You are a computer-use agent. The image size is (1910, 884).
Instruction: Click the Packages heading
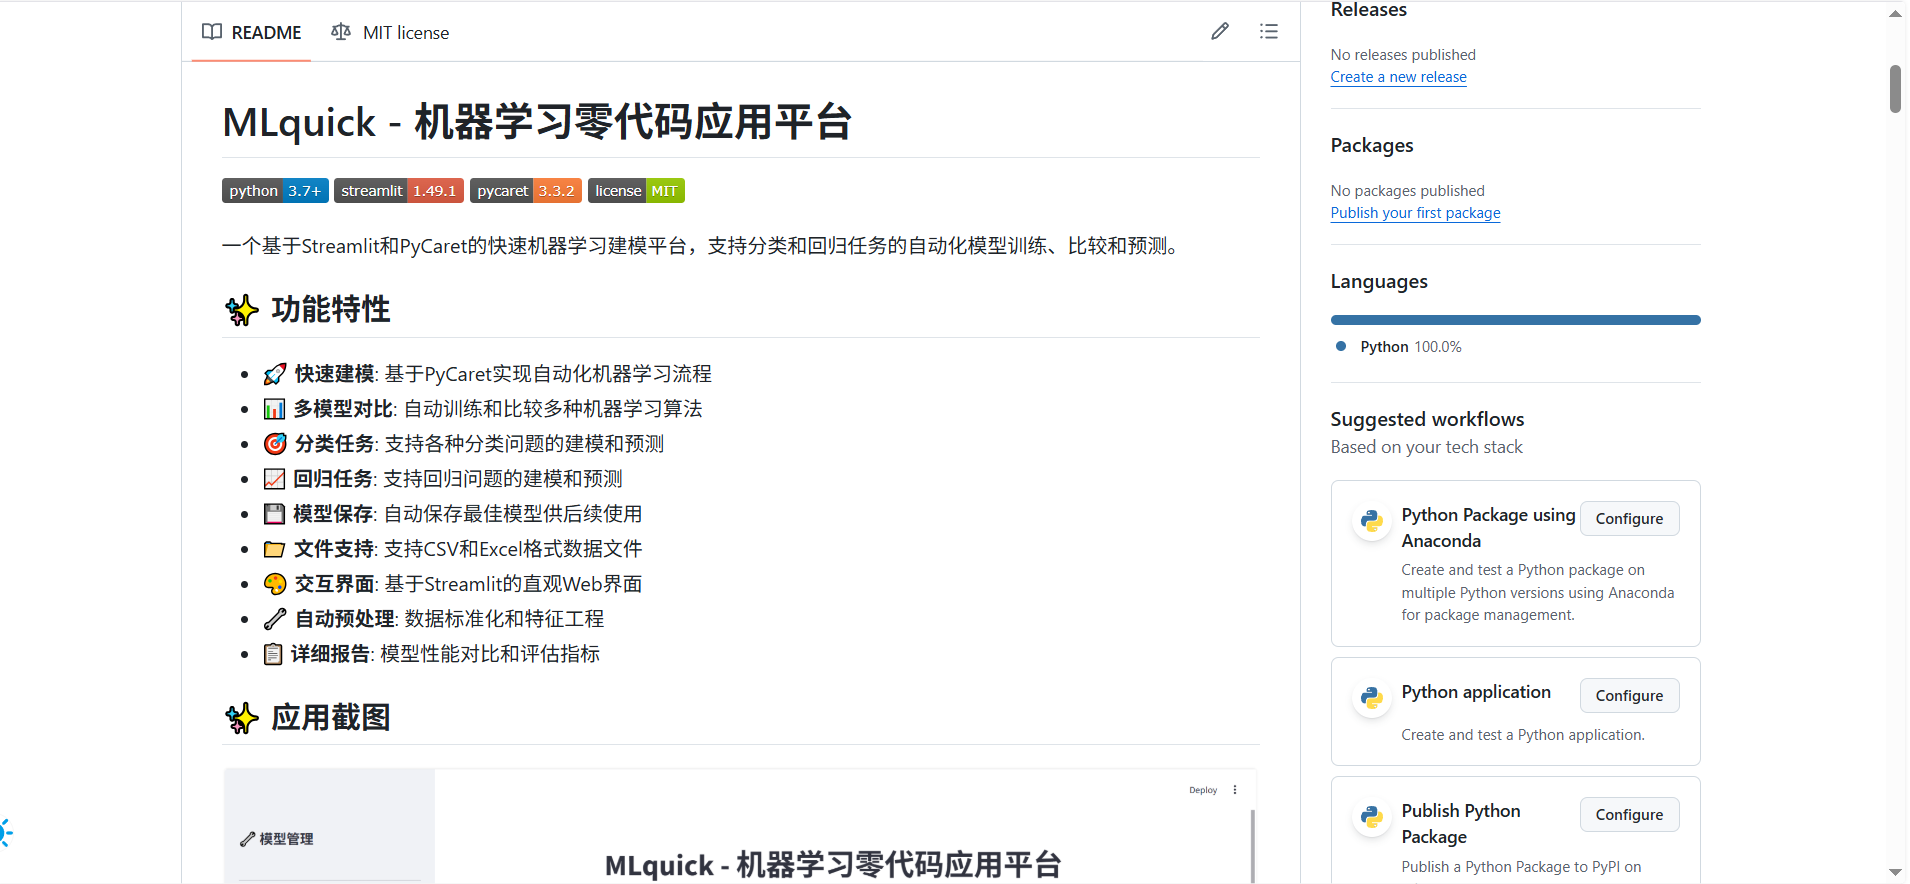[x=1371, y=146]
